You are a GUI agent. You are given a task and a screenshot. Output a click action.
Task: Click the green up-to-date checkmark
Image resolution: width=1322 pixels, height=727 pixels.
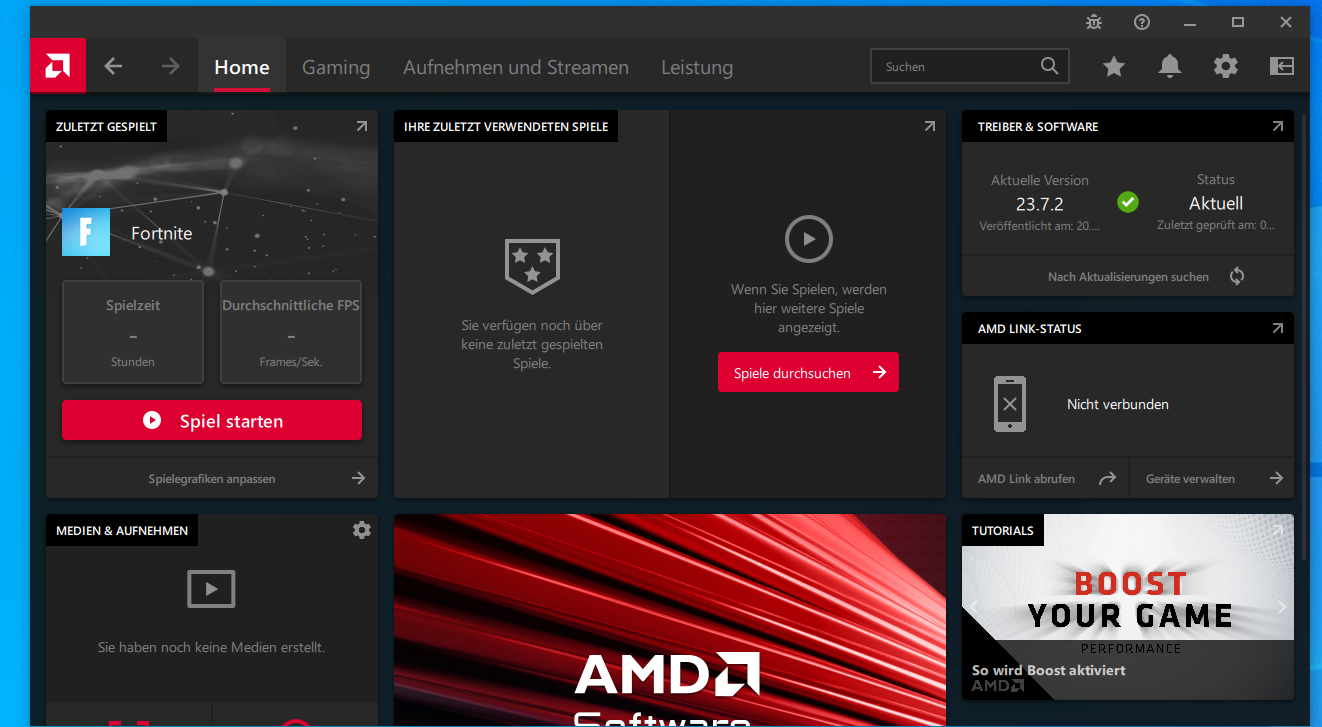pyautogui.click(x=1128, y=203)
